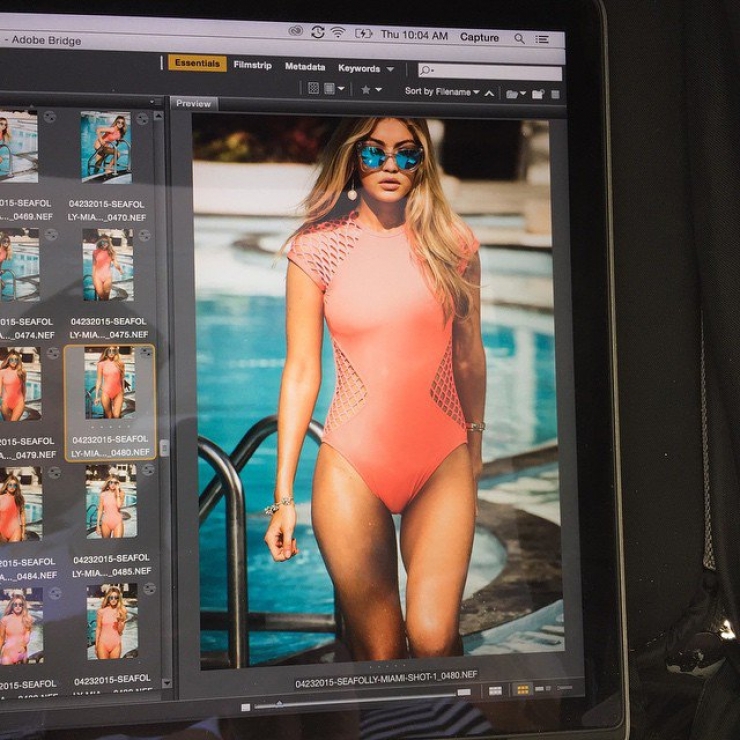The height and width of the screenshot is (740, 740).
Task: Click badge icon on _0469 thumbnail
Action: [50, 117]
